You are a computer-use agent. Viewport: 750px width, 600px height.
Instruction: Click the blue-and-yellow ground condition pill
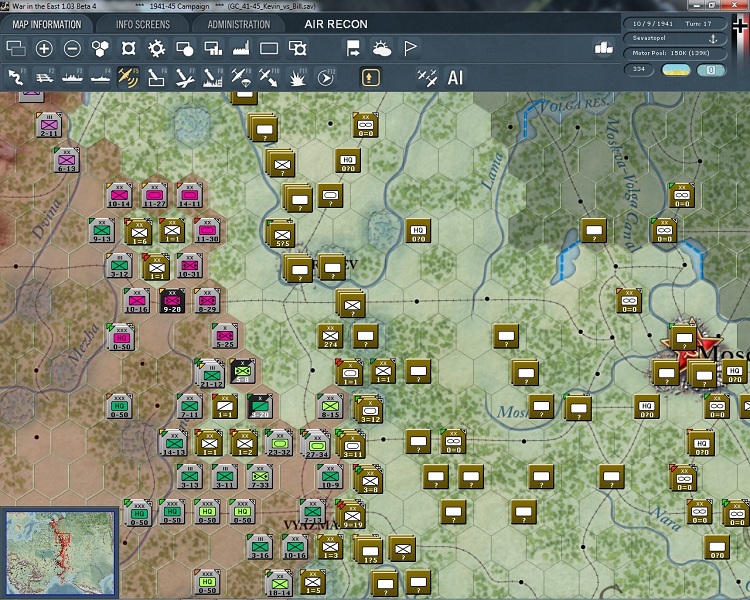click(675, 70)
